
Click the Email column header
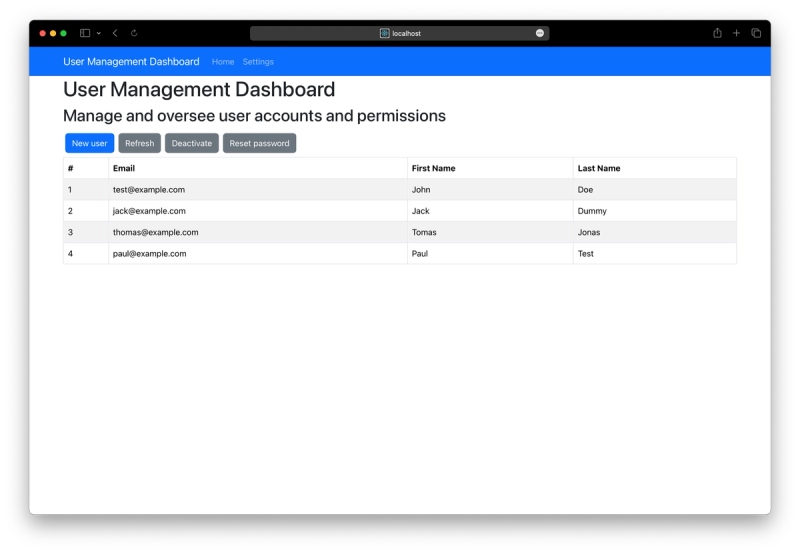coord(258,168)
